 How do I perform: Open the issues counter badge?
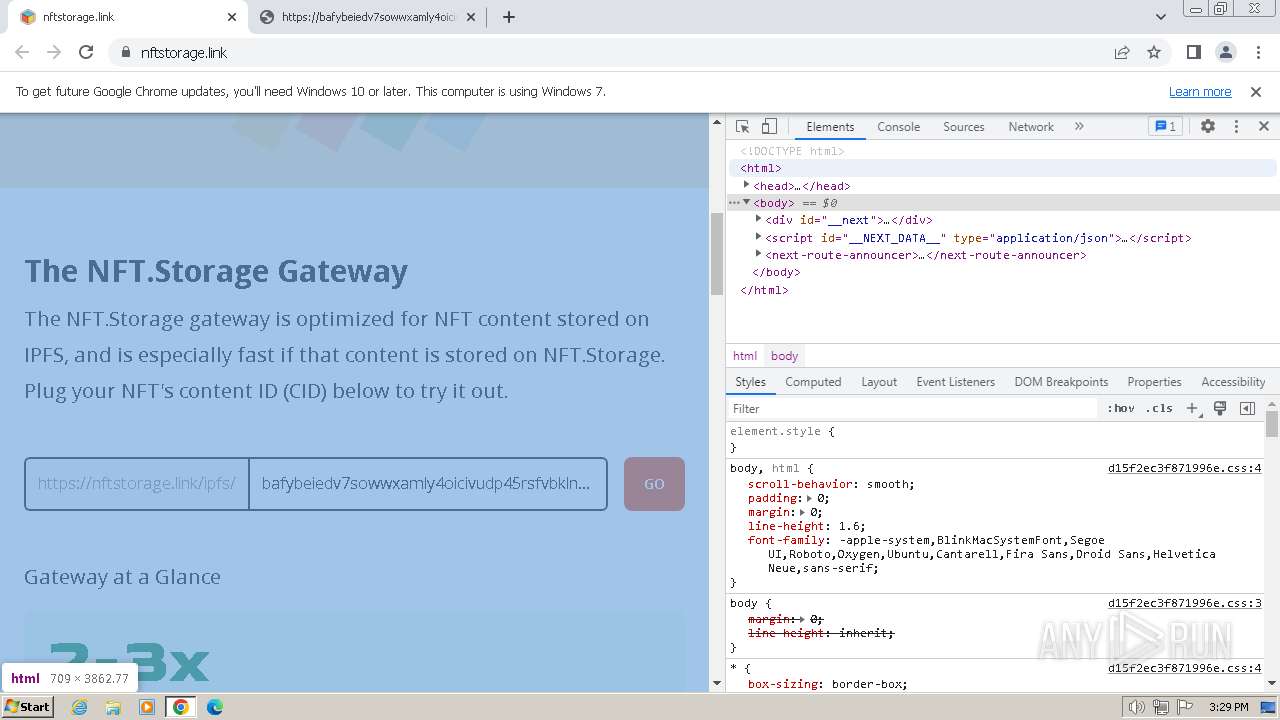pyautogui.click(x=1166, y=127)
